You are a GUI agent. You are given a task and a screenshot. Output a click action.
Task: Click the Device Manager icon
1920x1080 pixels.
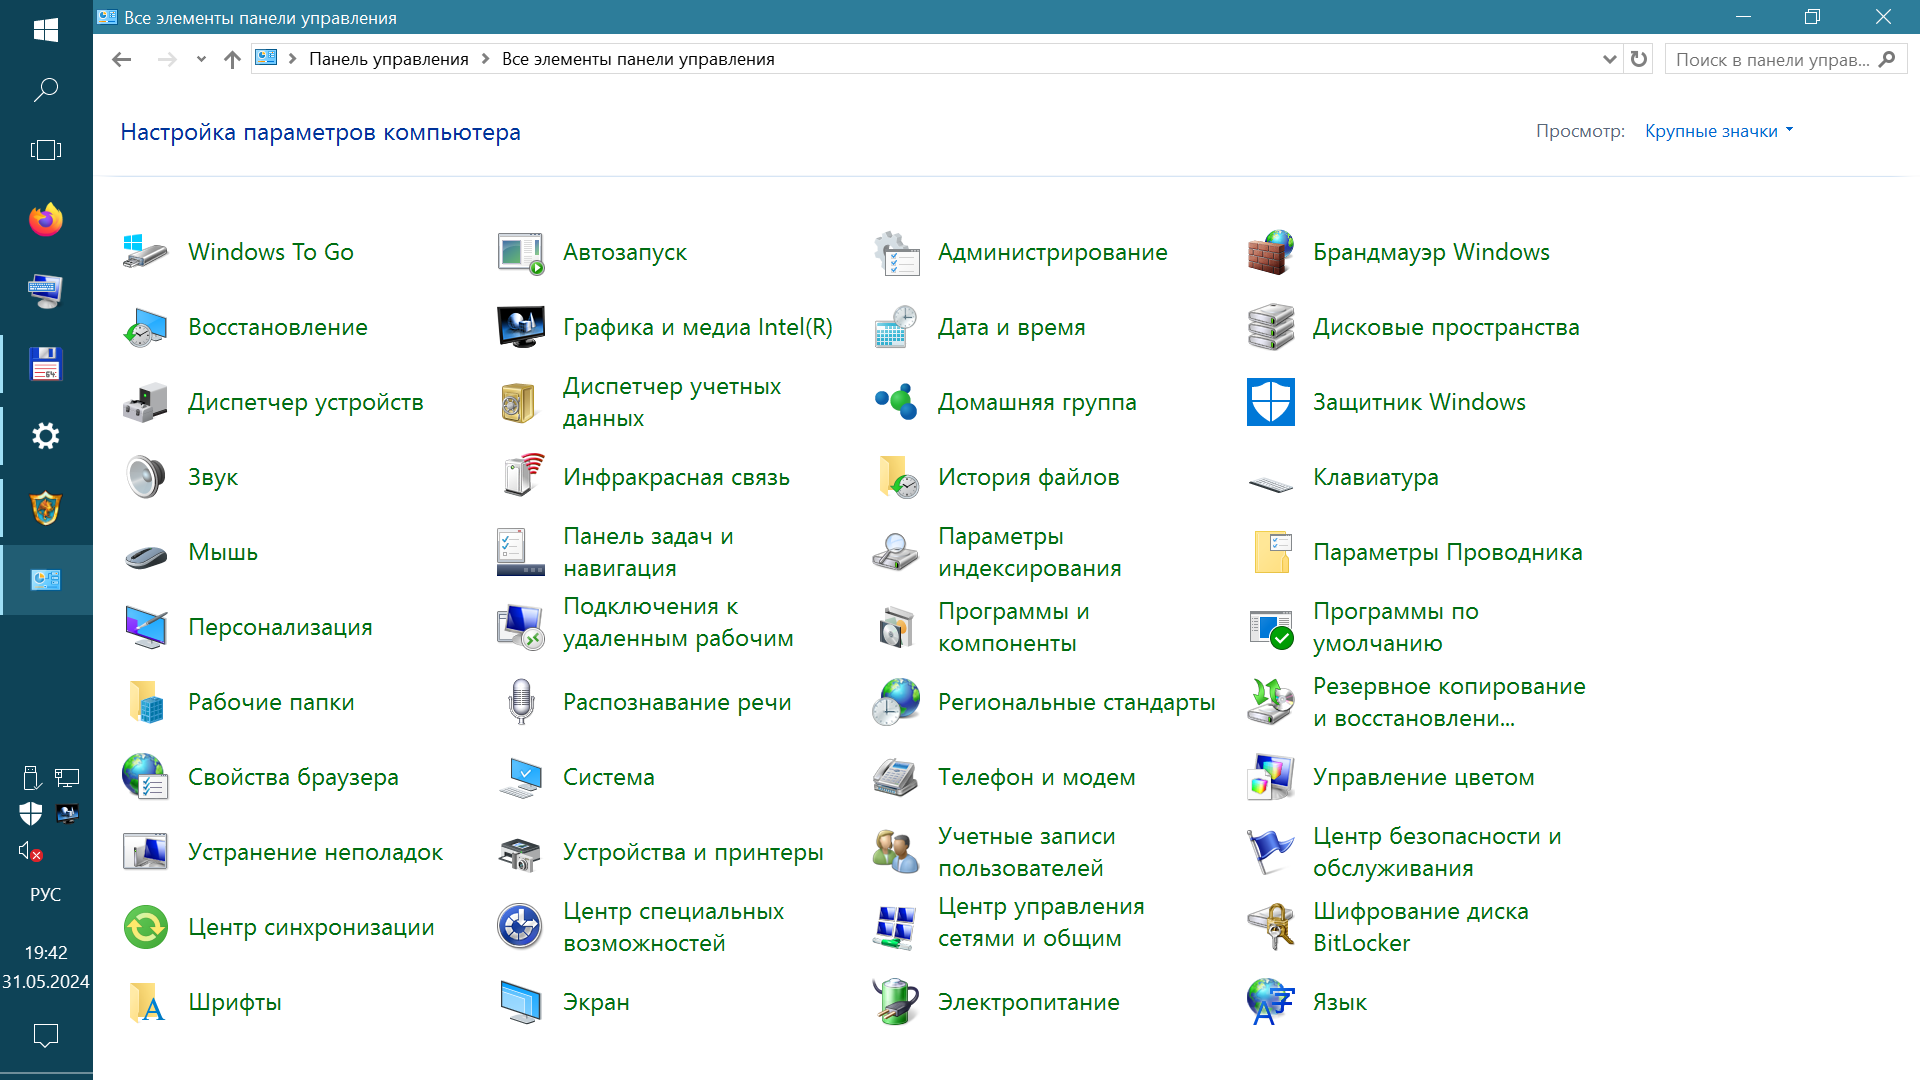pos(145,402)
